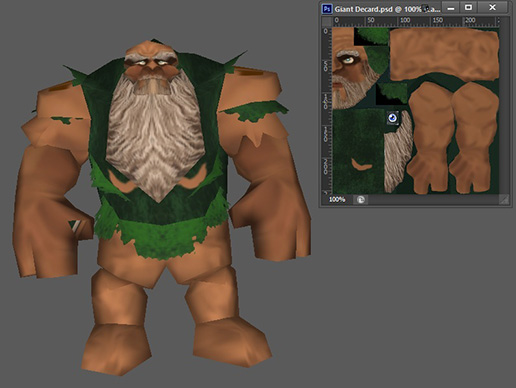Click the blue eye swatch on texture canvas

[x=393, y=118]
